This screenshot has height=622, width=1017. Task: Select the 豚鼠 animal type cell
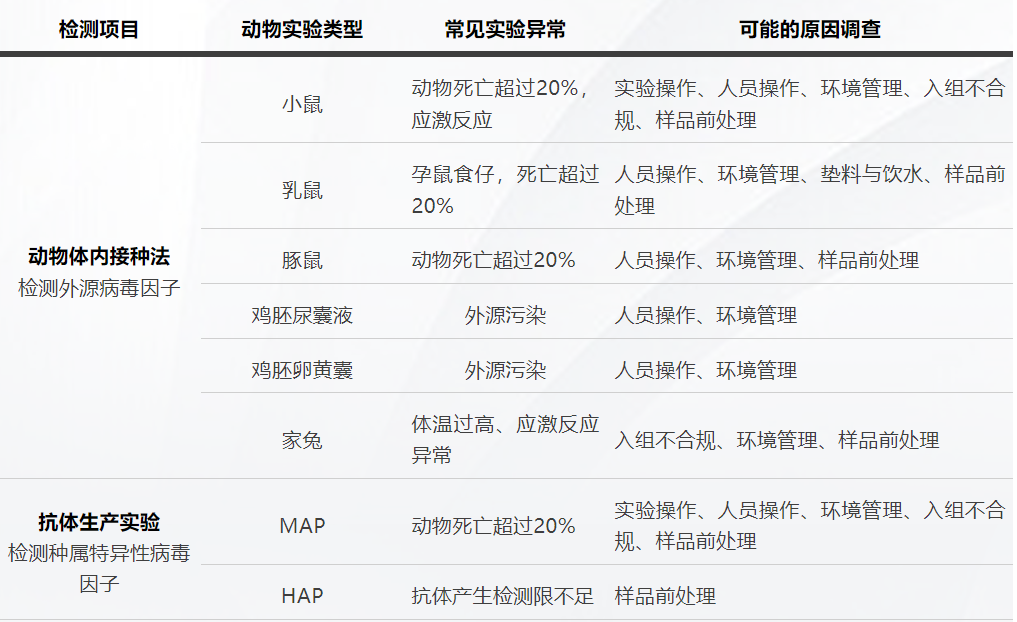[302, 260]
